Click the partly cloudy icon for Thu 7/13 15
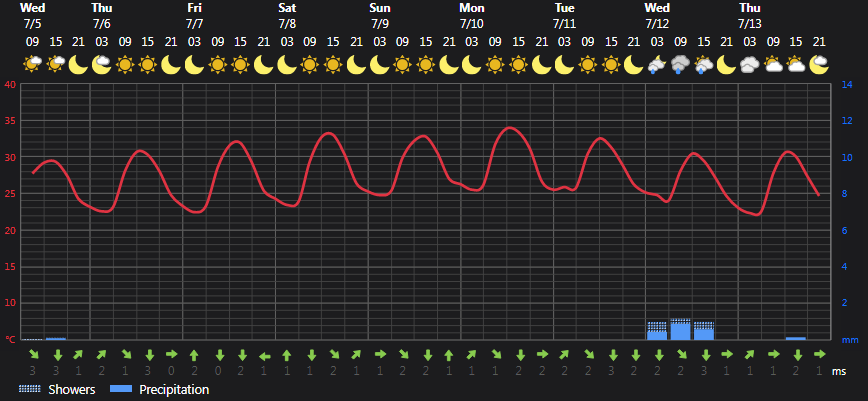 tap(796, 64)
